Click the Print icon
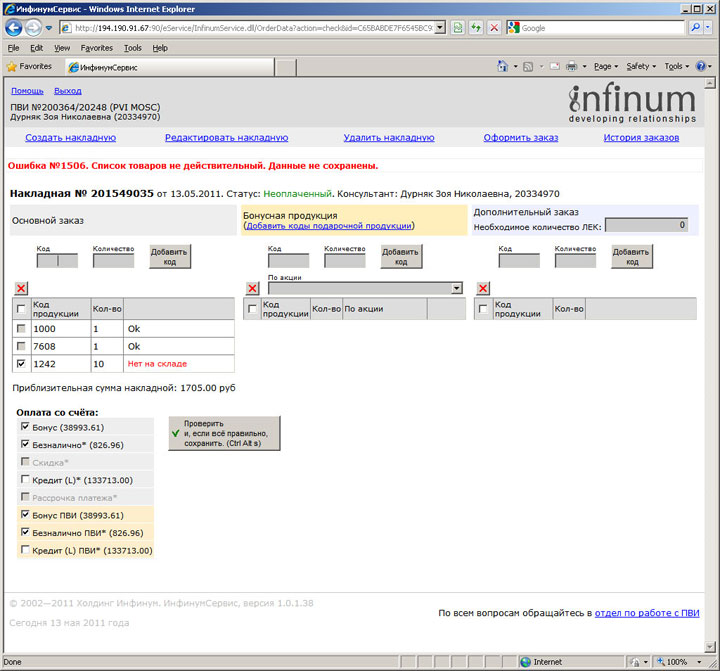720x671 pixels. point(571,67)
